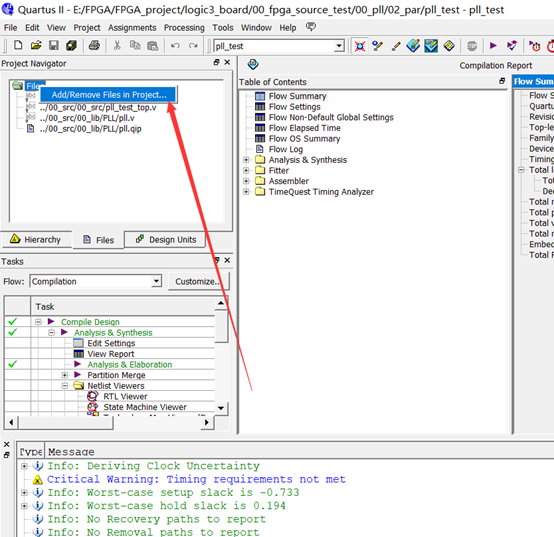The height and width of the screenshot is (537, 554).
Task: Close the Tasks panel
Action: 227,260
